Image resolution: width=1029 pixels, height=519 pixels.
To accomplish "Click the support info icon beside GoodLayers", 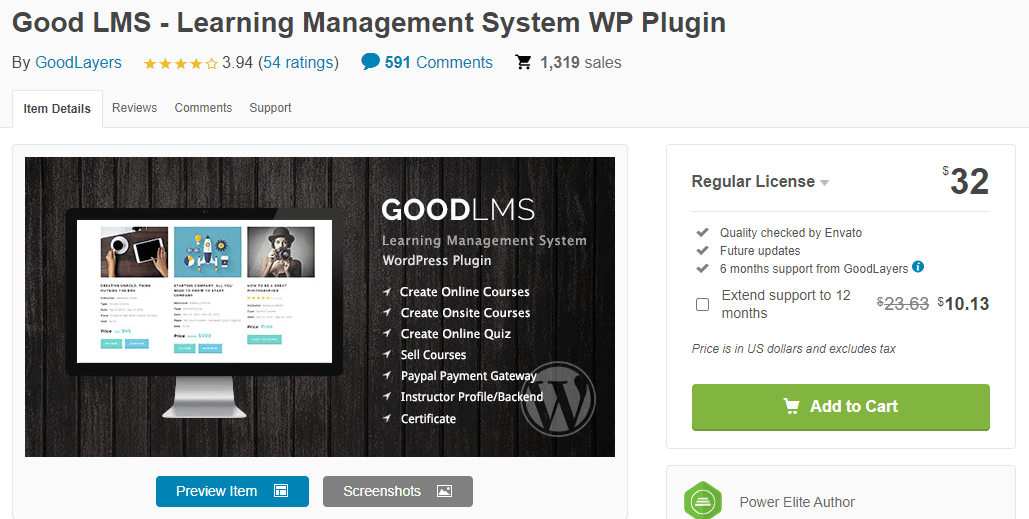I will click(918, 266).
